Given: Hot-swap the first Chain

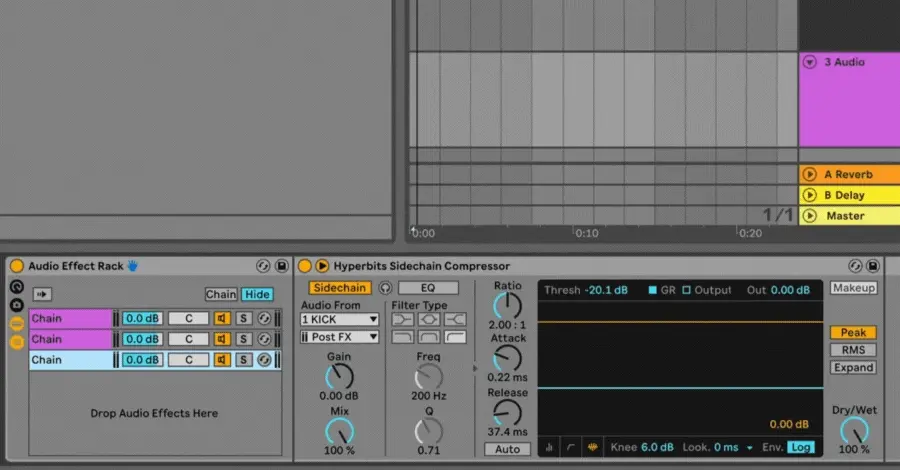Looking at the screenshot, I should pyautogui.click(x=264, y=318).
